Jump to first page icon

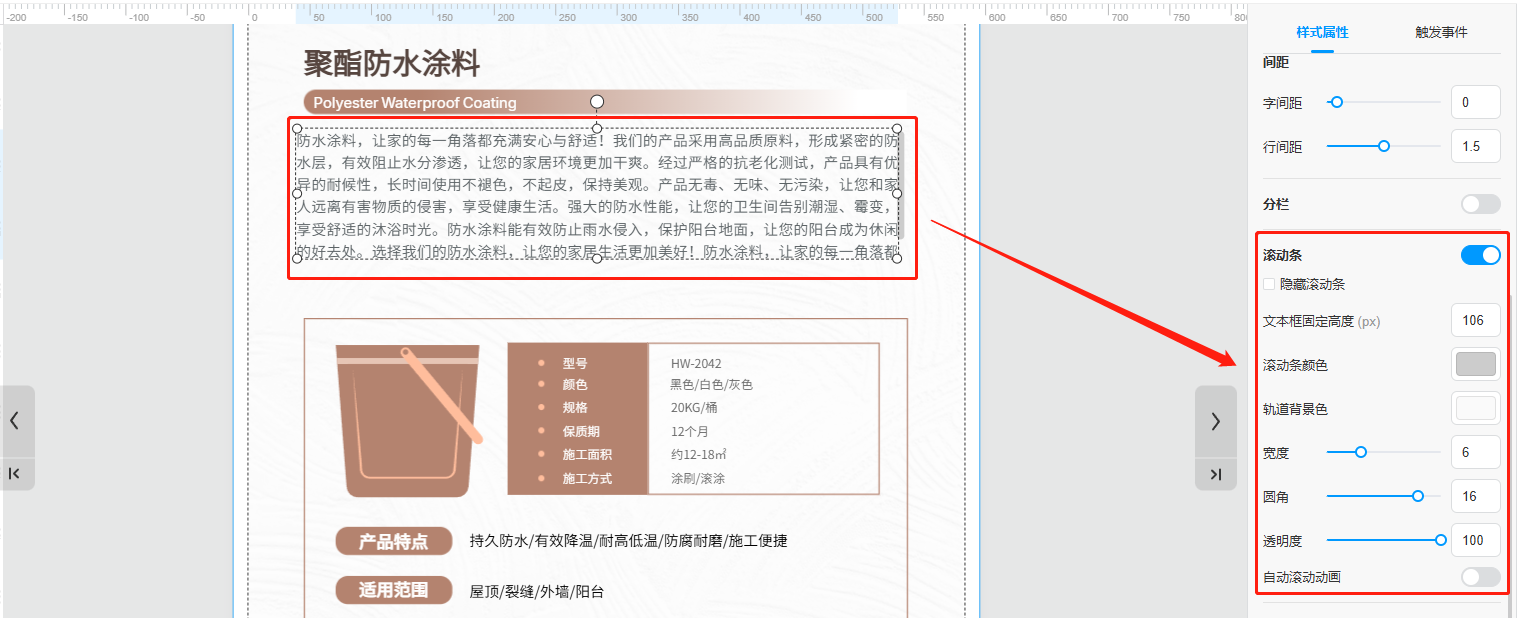pos(15,473)
